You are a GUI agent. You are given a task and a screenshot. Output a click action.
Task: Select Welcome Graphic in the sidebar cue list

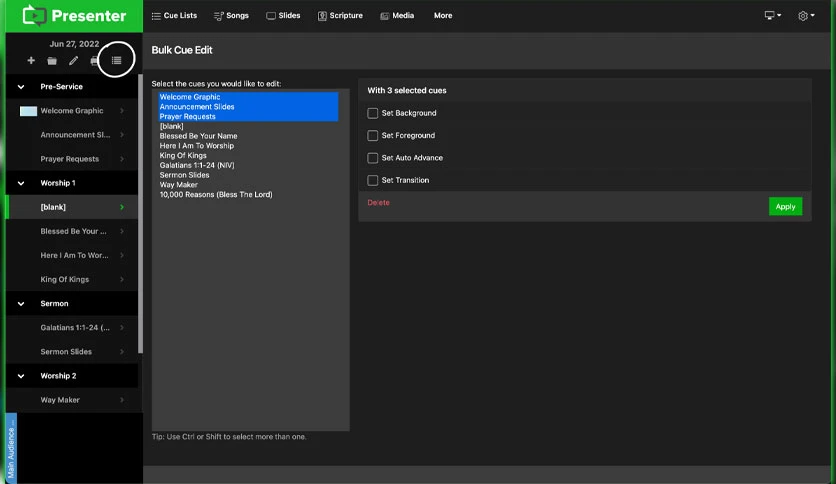(72, 111)
